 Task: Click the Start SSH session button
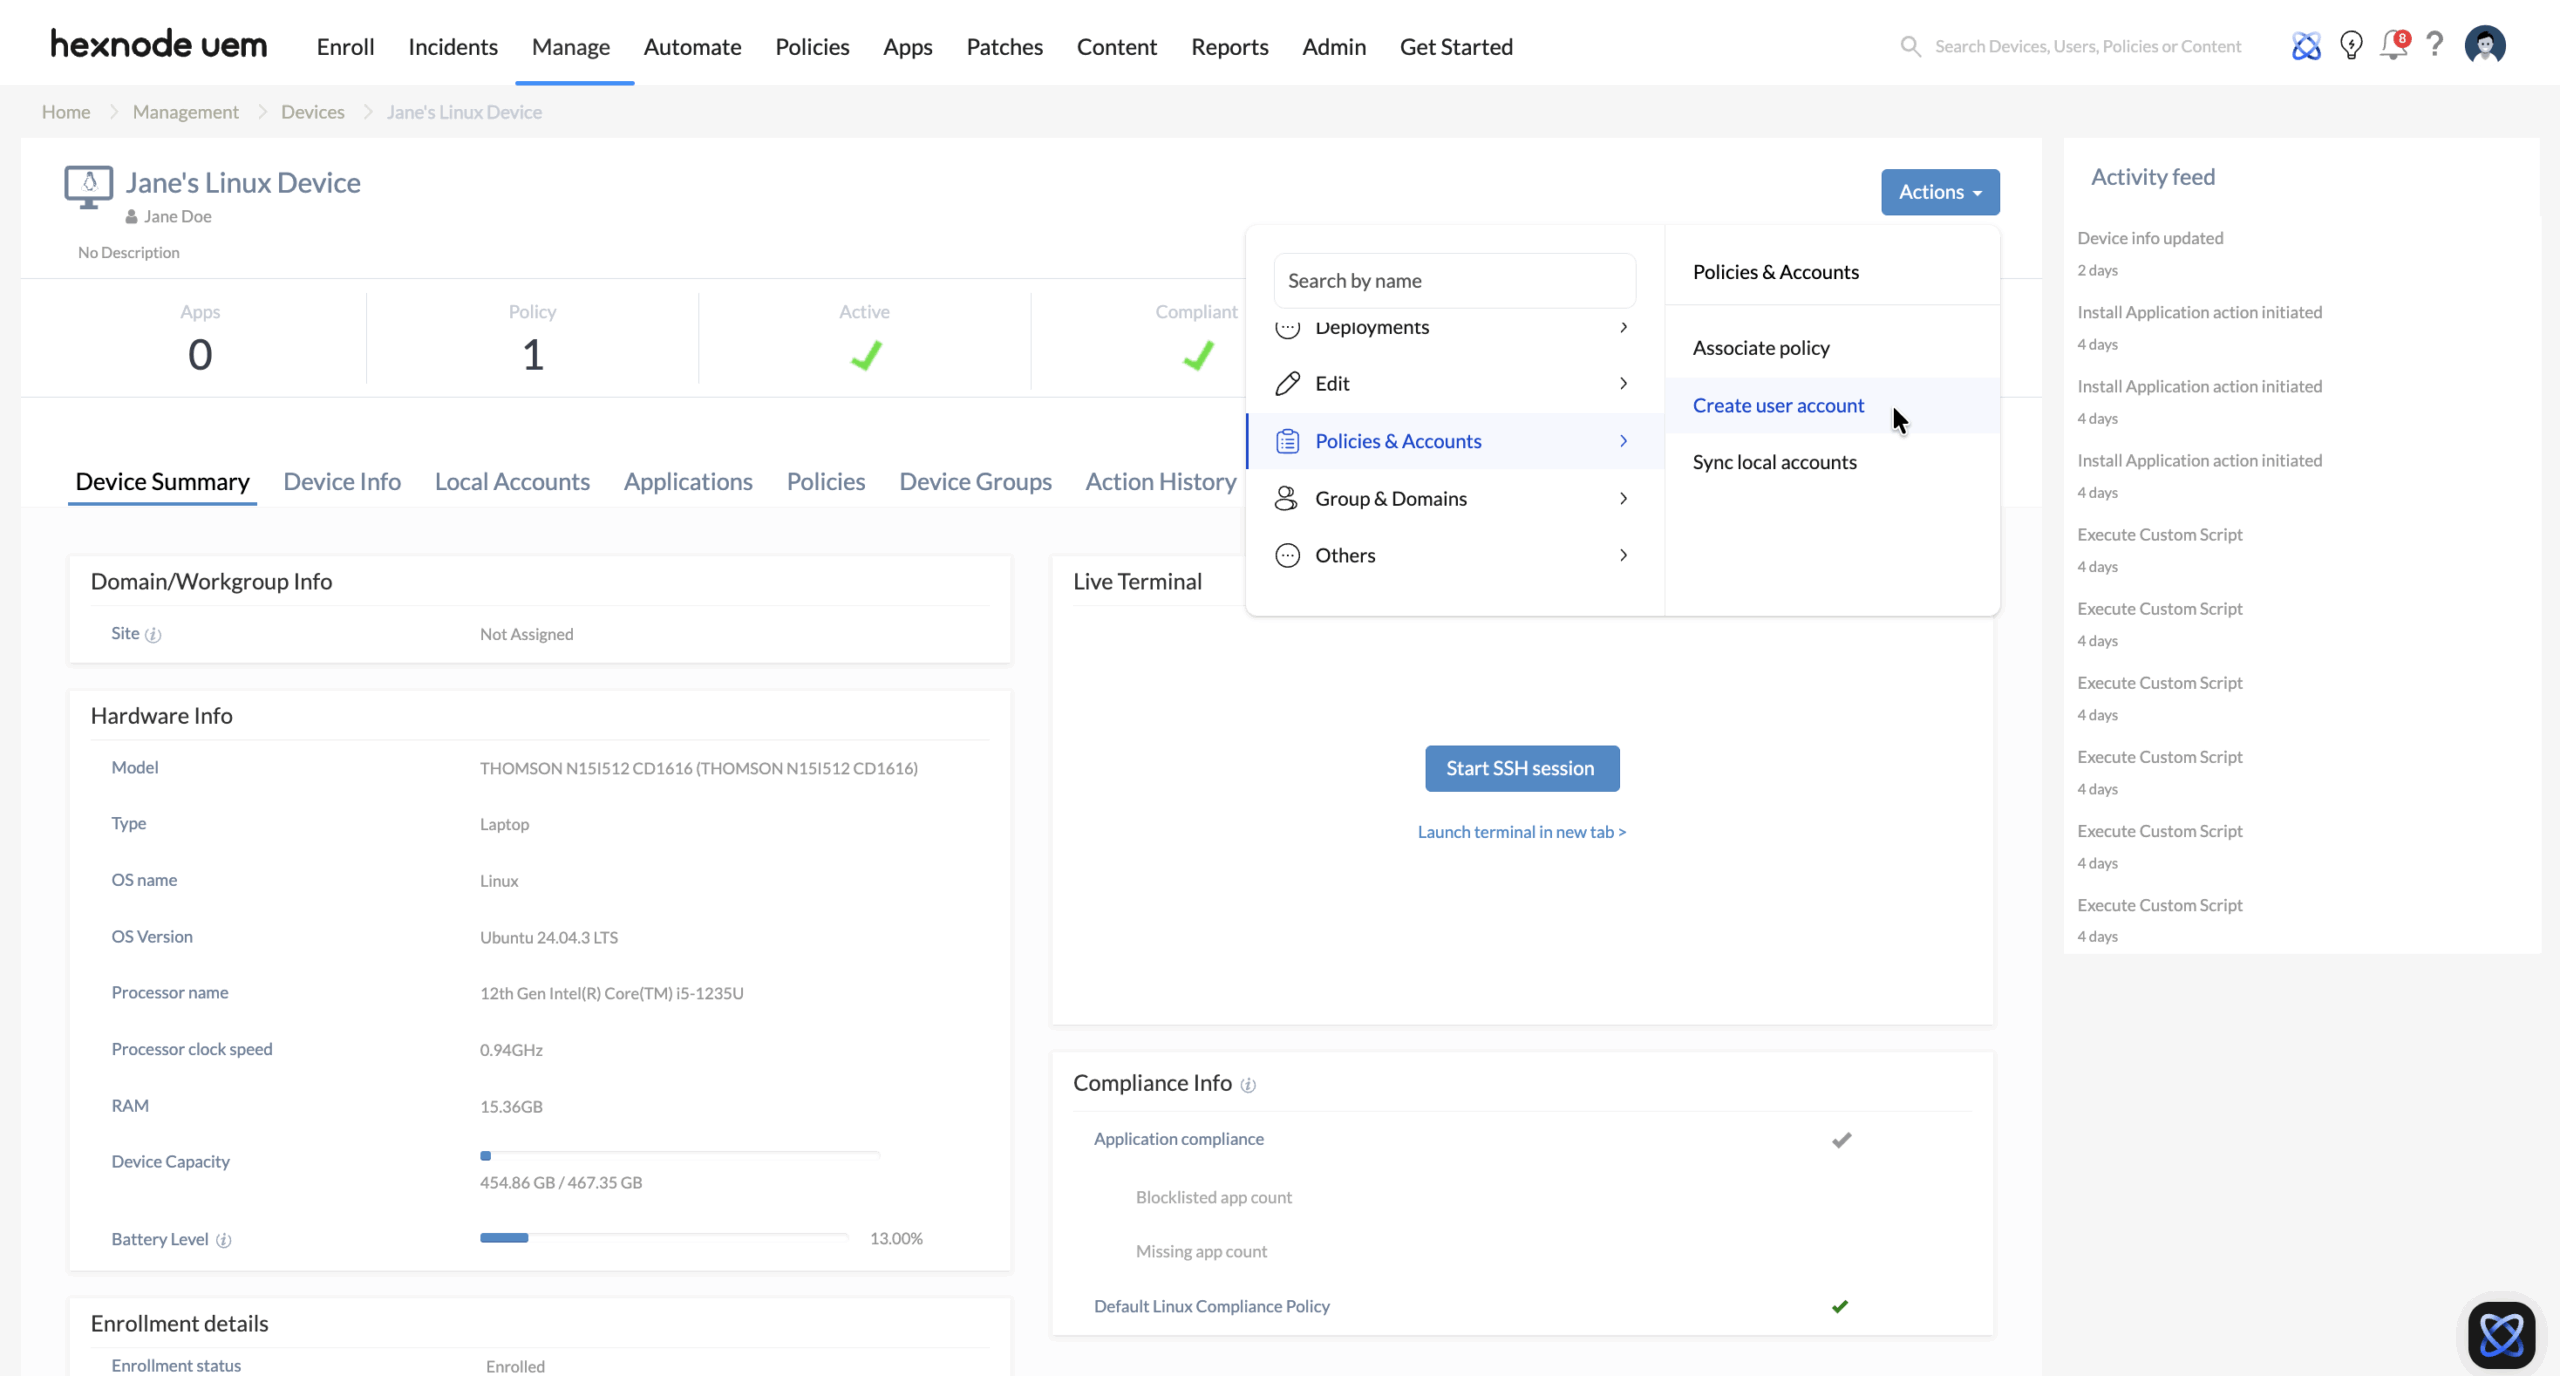1521,769
